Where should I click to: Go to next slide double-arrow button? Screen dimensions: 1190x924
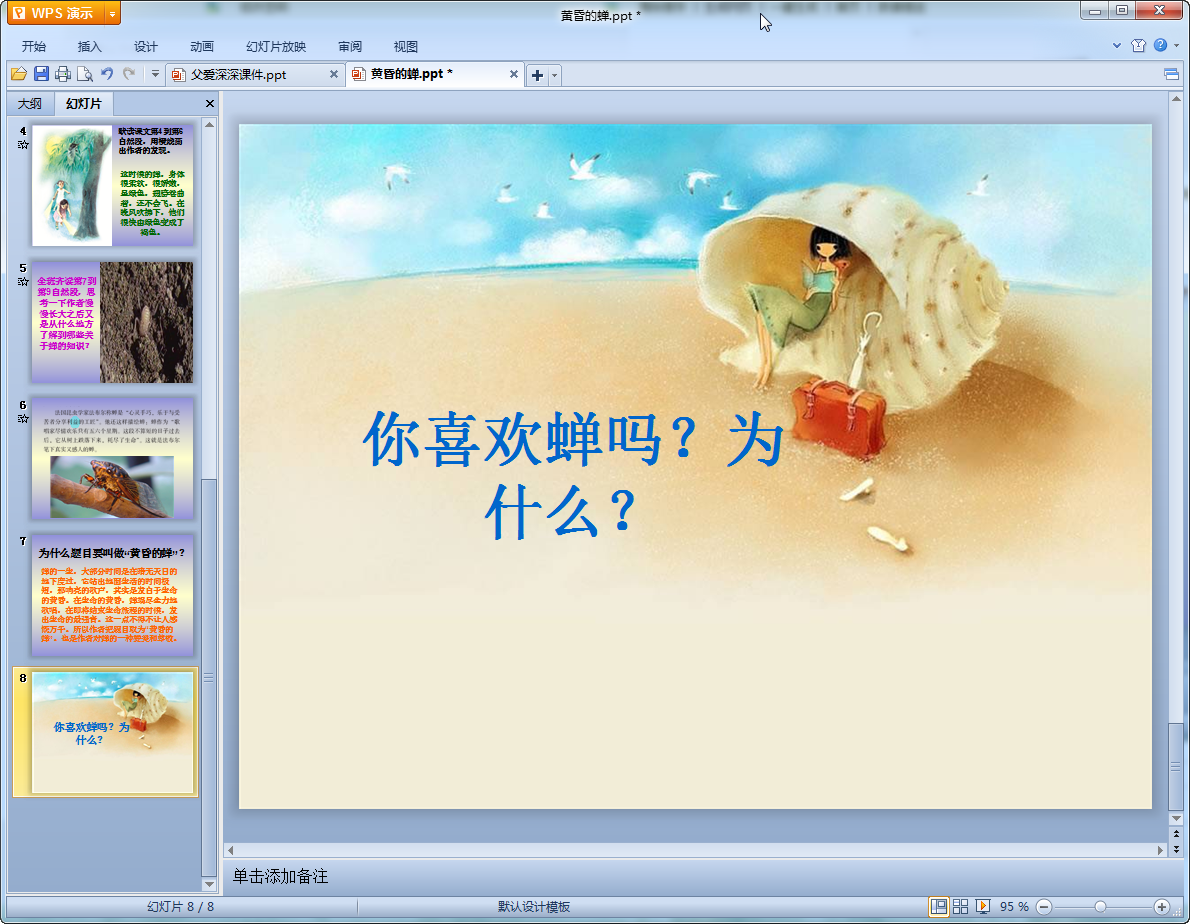tap(1176, 849)
